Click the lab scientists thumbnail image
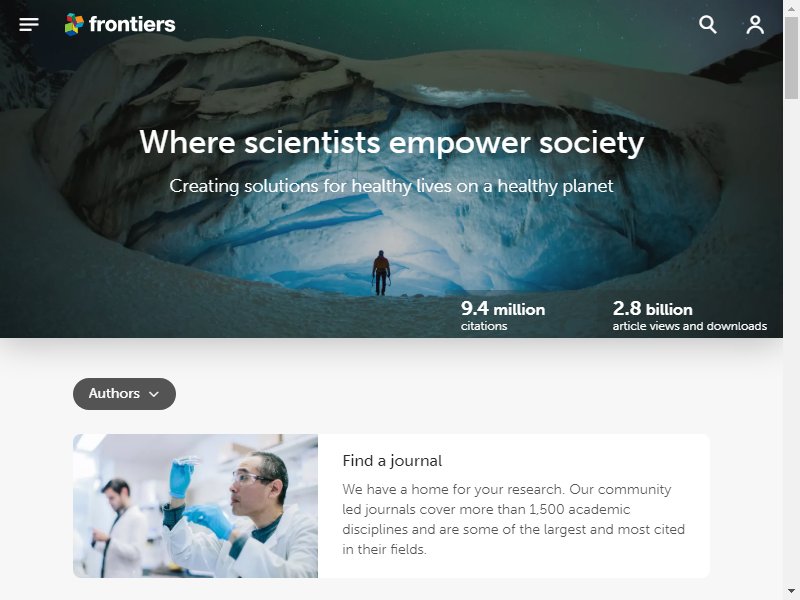The width and height of the screenshot is (800, 600). click(195, 506)
